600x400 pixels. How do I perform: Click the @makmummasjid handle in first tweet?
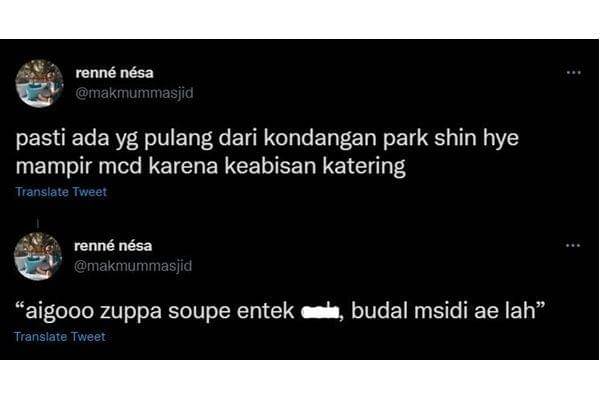134,93
